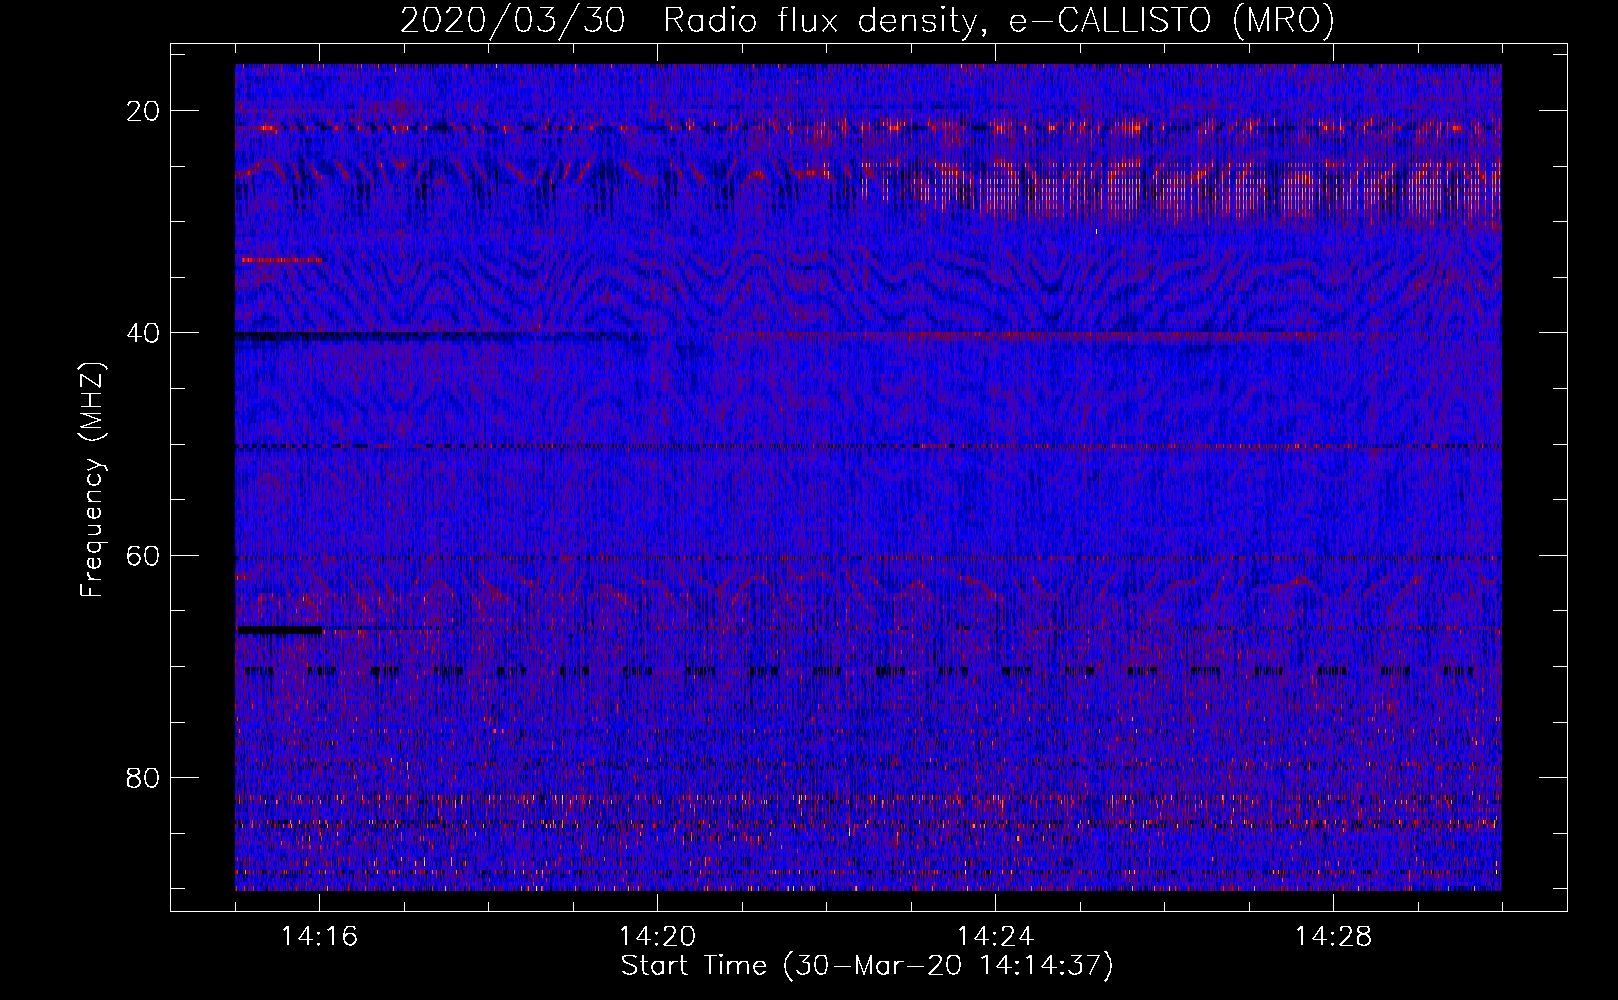
Task: Click the plot title '2020/03/30 Radio flux density'
Action: click(867, 20)
